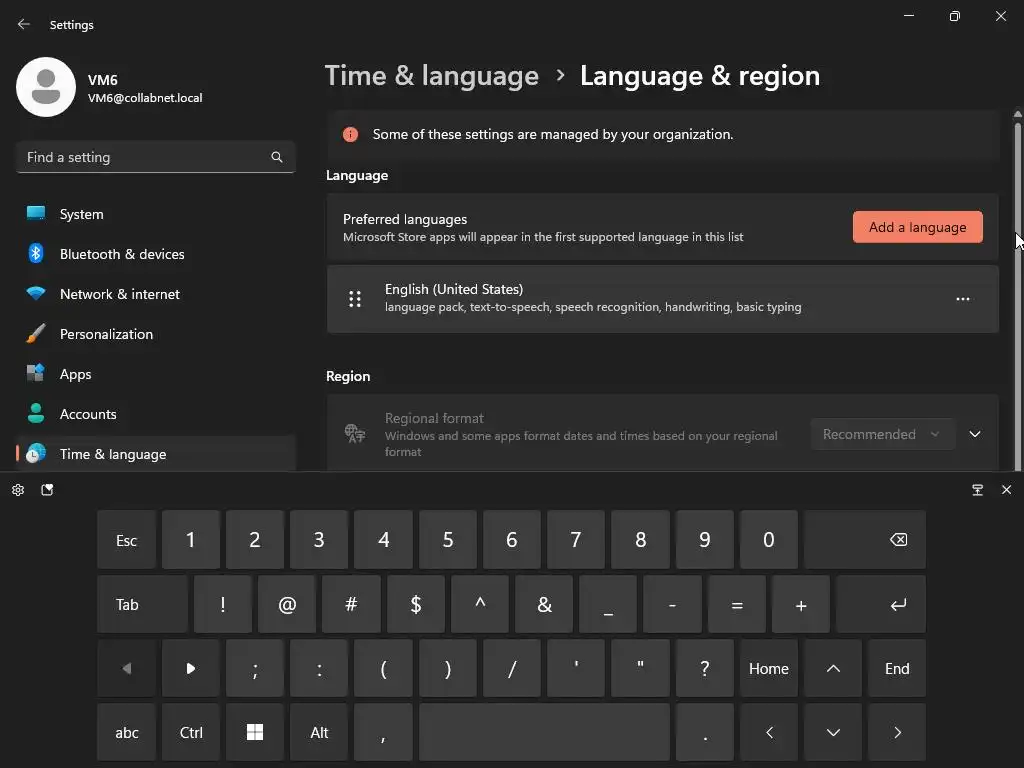Viewport: 1024px width, 768px height.
Task: Open the Apps settings category
Action: click(x=155, y=374)
